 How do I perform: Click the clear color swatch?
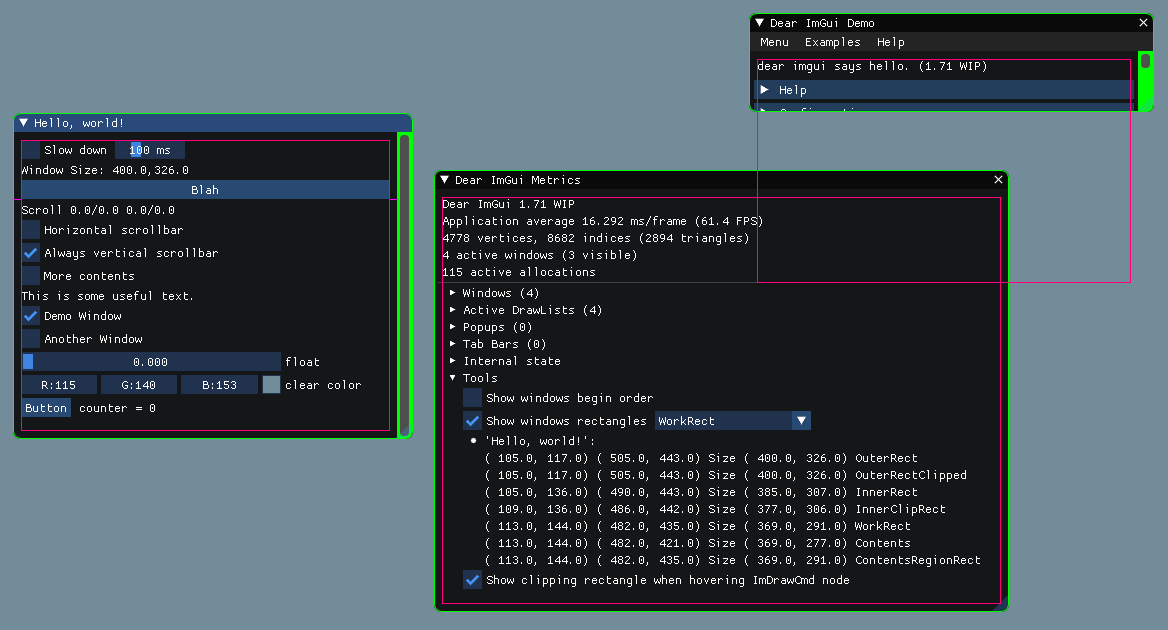[270, 384]
